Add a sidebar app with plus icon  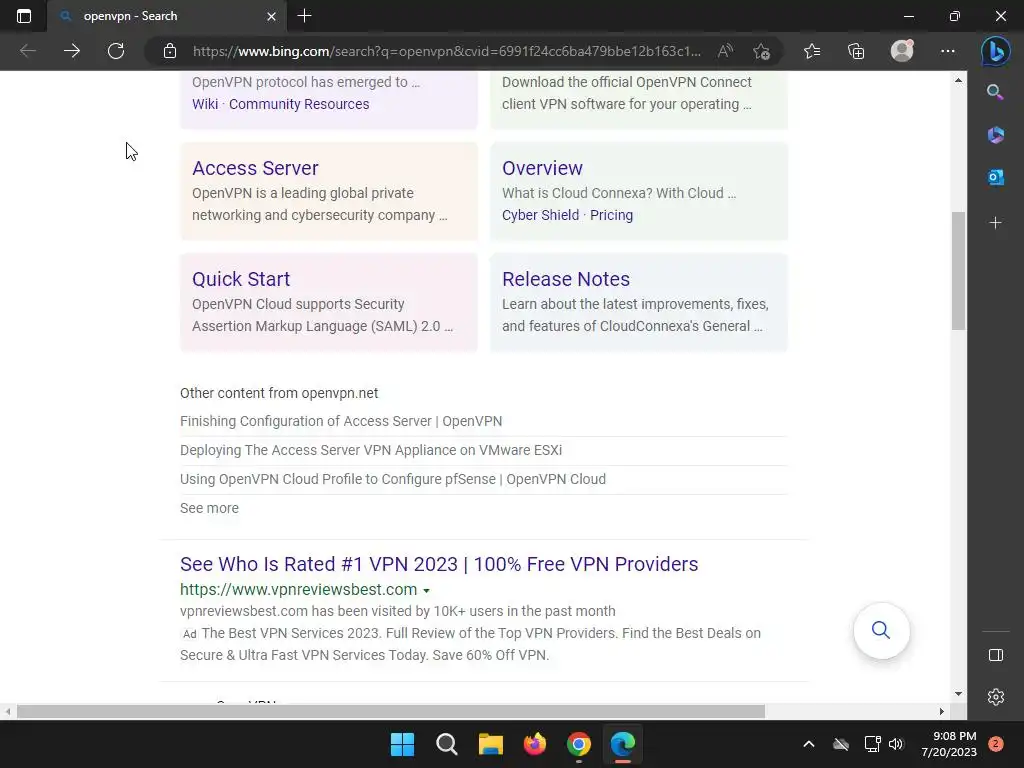click(995, 223)
